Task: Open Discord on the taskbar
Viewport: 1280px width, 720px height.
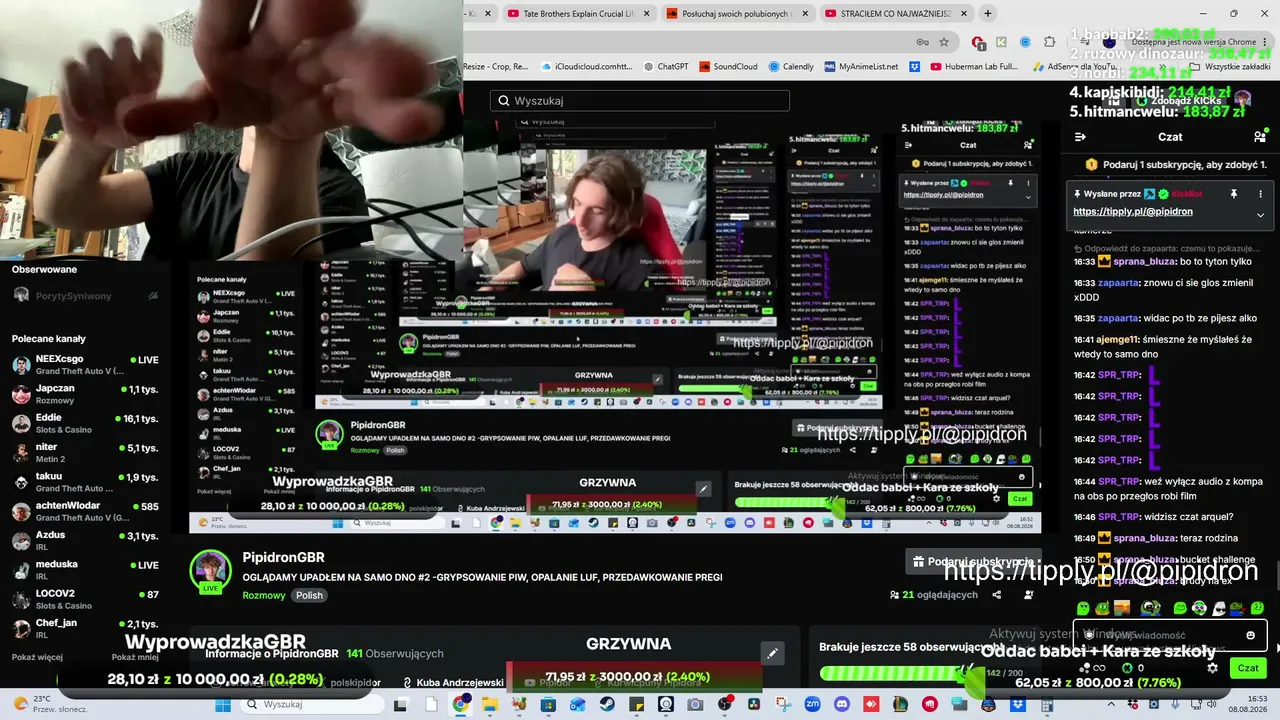Action: tap(842, 704)
